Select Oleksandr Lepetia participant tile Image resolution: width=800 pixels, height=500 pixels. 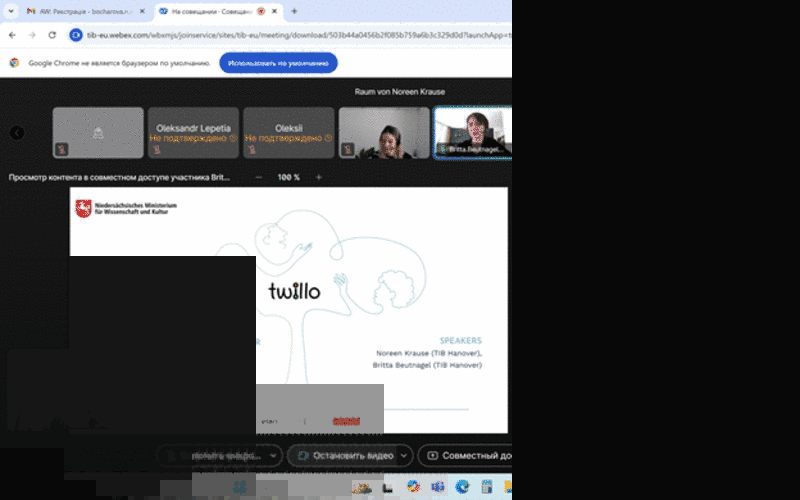point(193,133)
